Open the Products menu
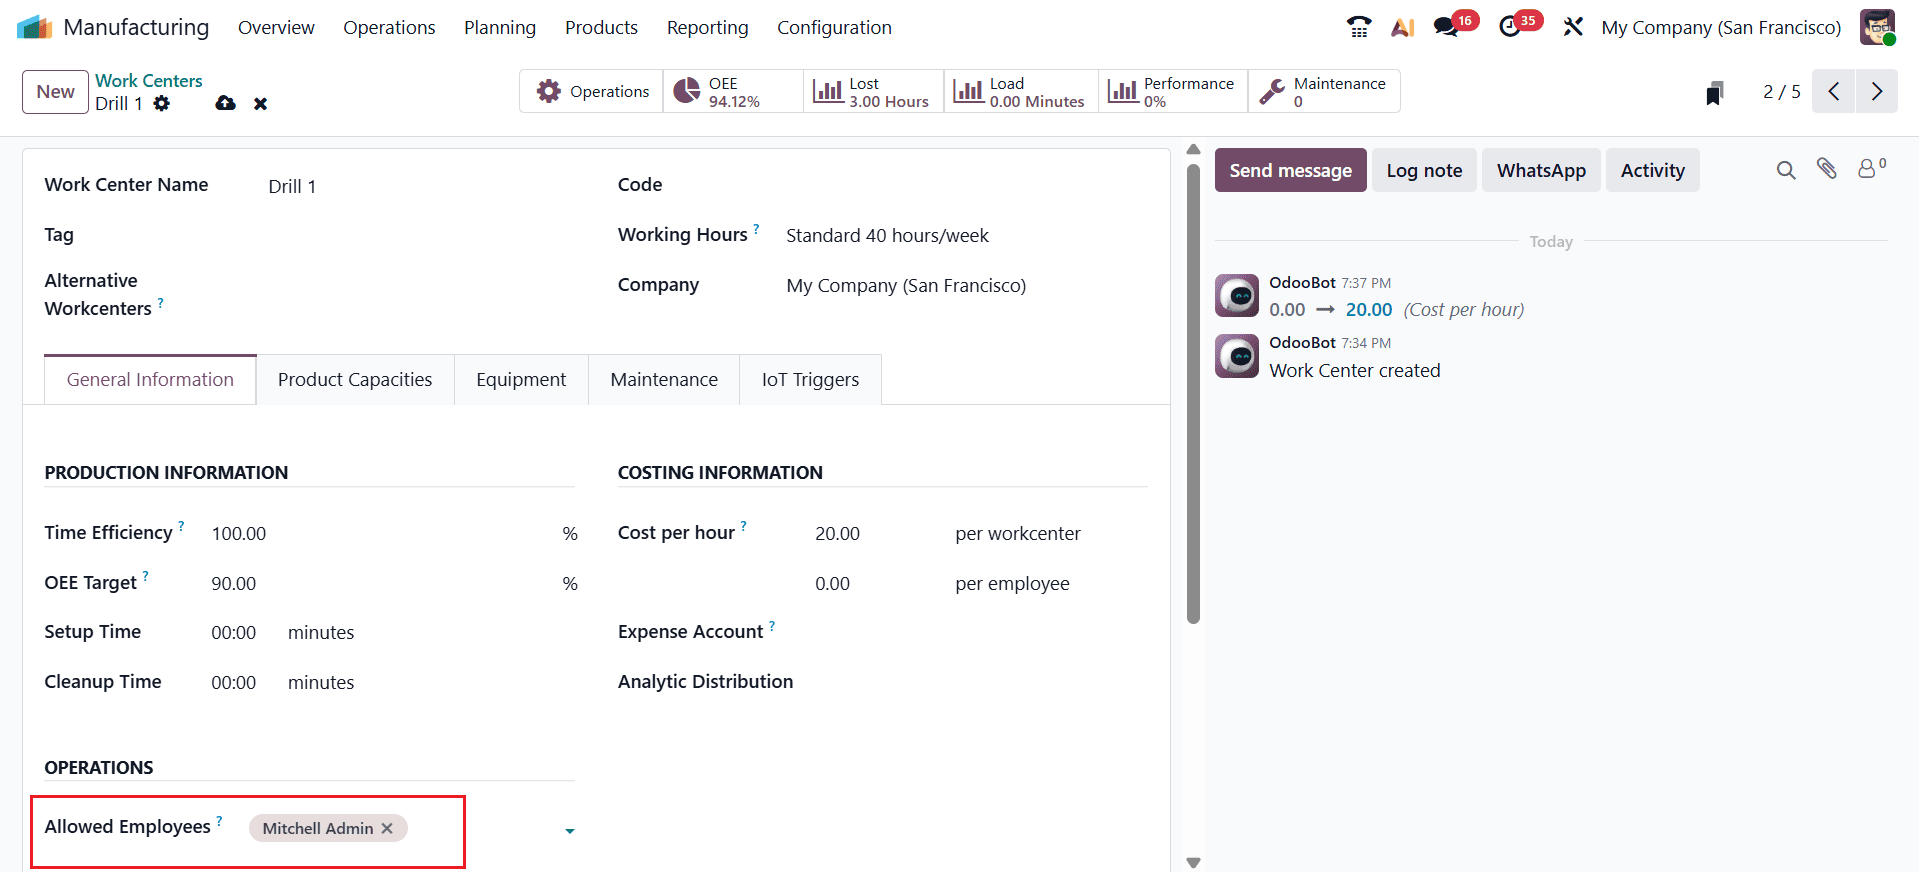The image size is (1919, 872). tap(601, 27)
